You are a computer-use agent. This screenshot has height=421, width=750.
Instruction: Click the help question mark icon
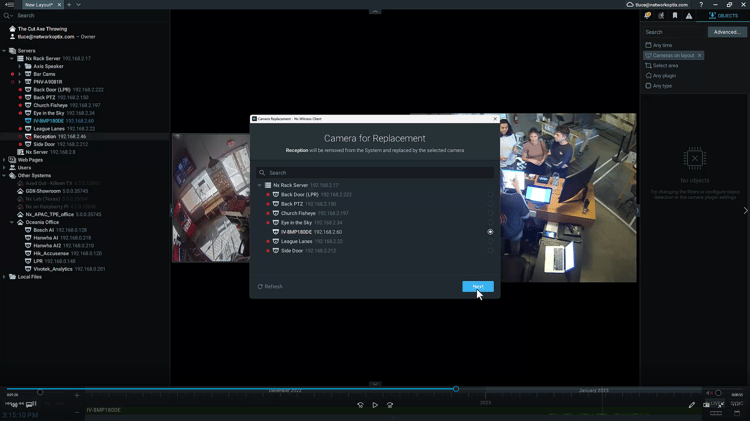[701, 5]
